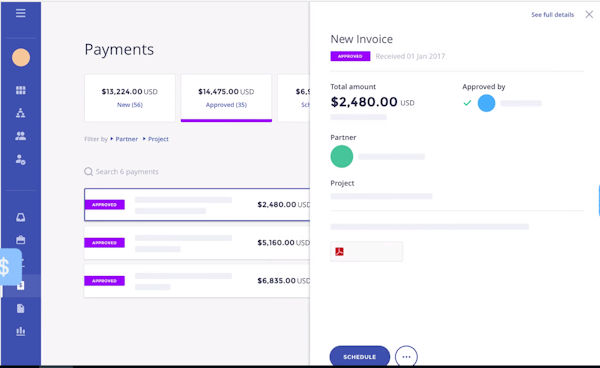Open the document page sidebar icon
Image resolution: width=600 pixels, height=368 pixels.
(21, 308)
